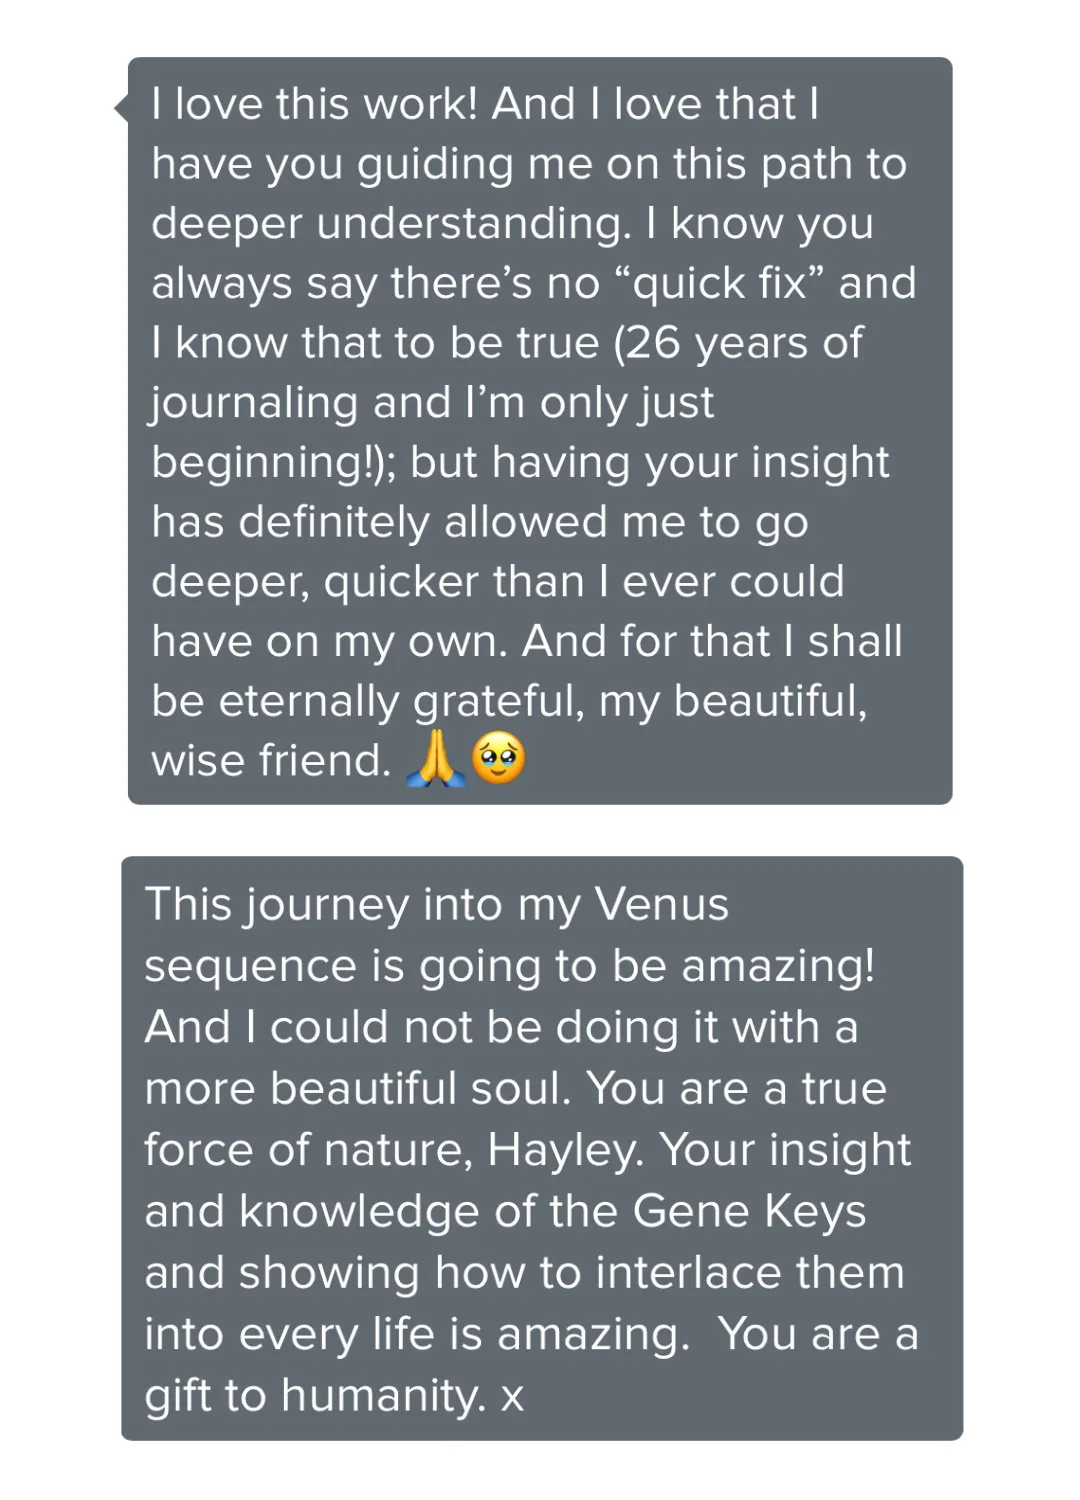Tap the words 'wise friend.' before the emojis
The image size is (1080, 1500).
coord(271,761)
